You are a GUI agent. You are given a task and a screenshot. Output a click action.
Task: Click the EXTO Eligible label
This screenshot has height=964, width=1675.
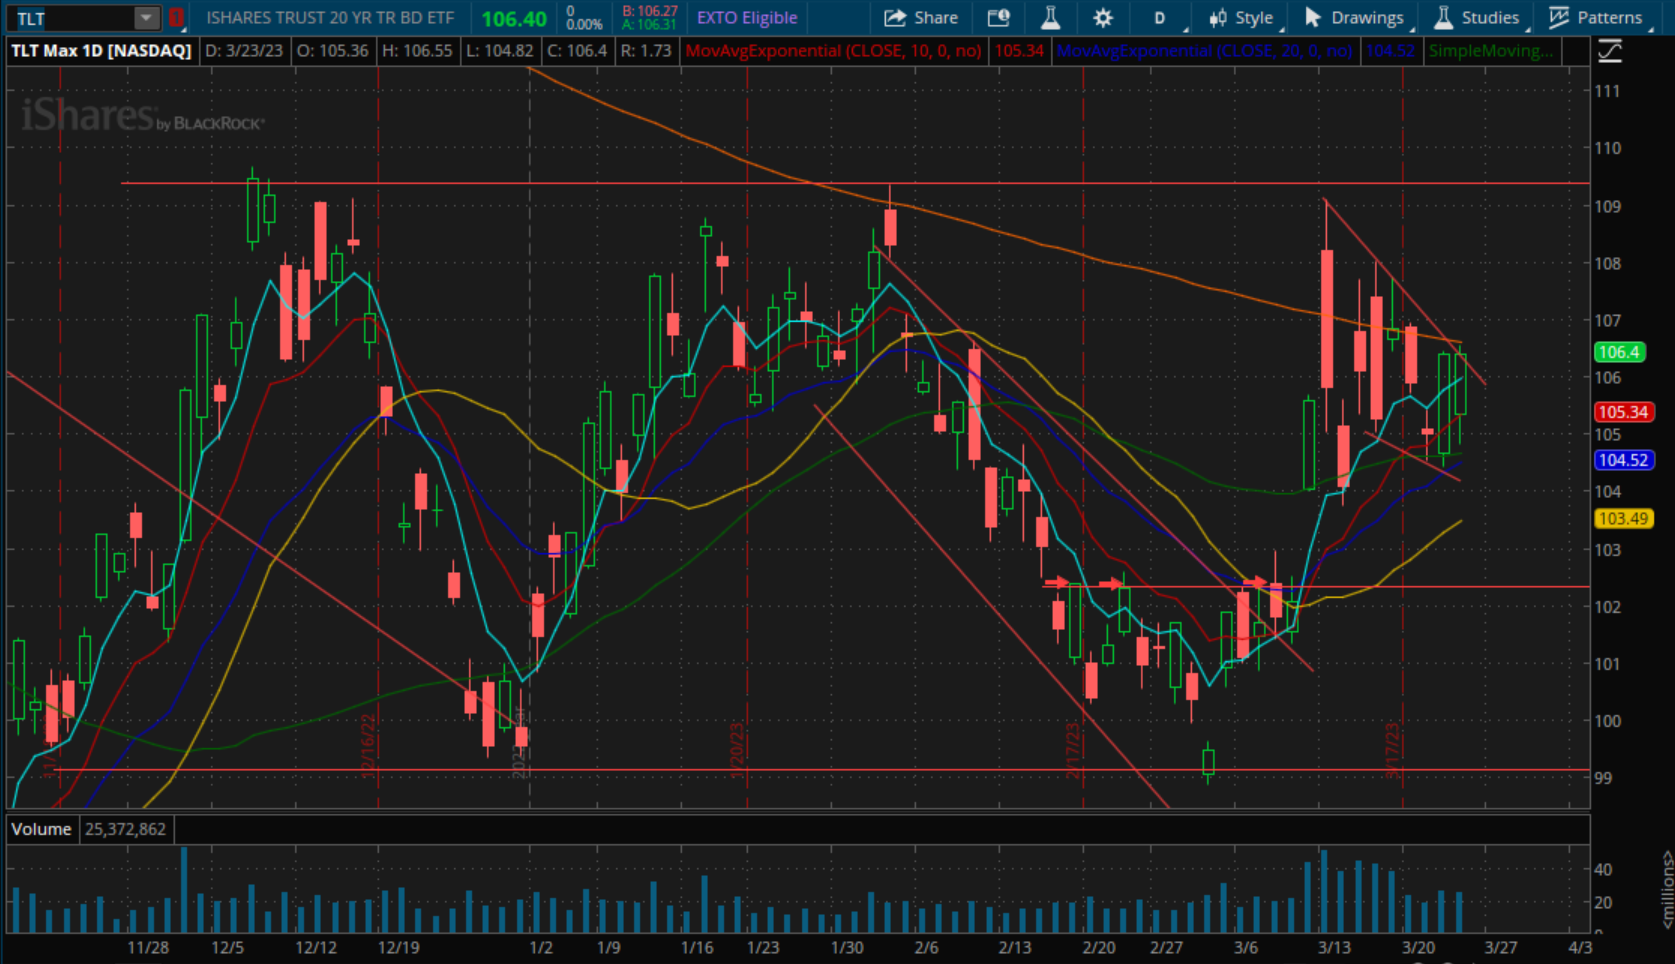tap(747, 17)
